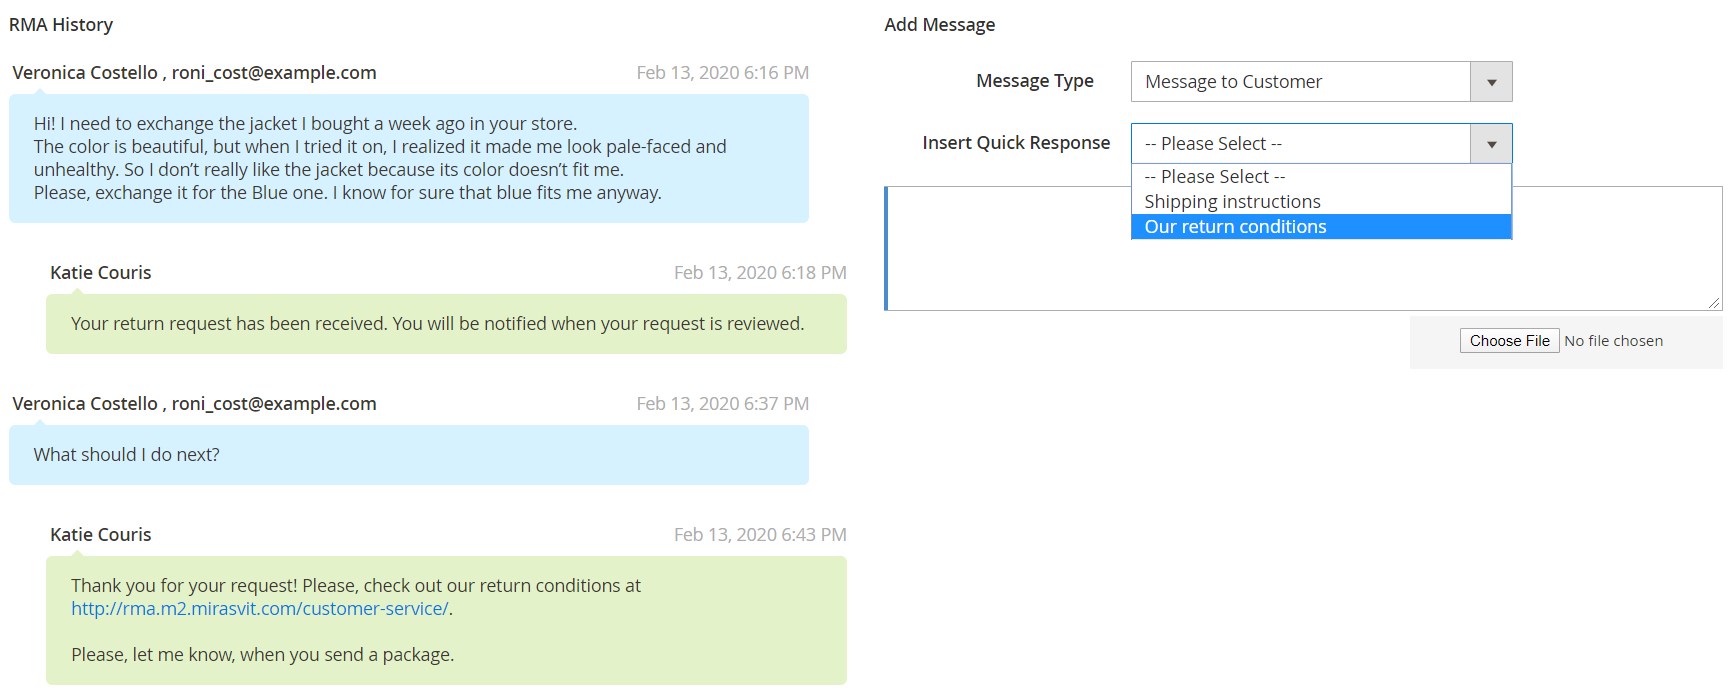
Task: Click the textarea resize grip corner
Action: pos(1714,302)
